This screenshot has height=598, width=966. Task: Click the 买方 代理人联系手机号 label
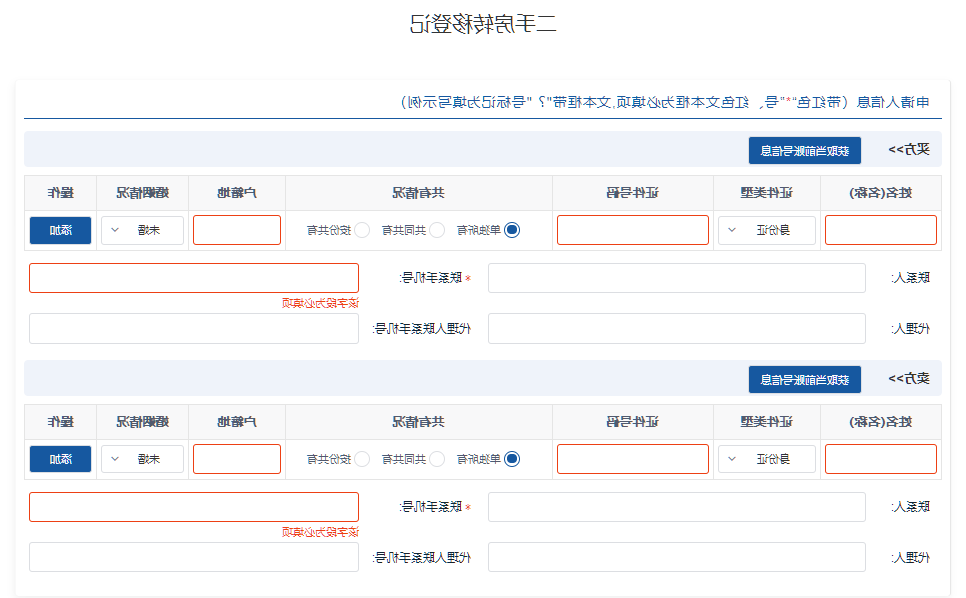421,329
